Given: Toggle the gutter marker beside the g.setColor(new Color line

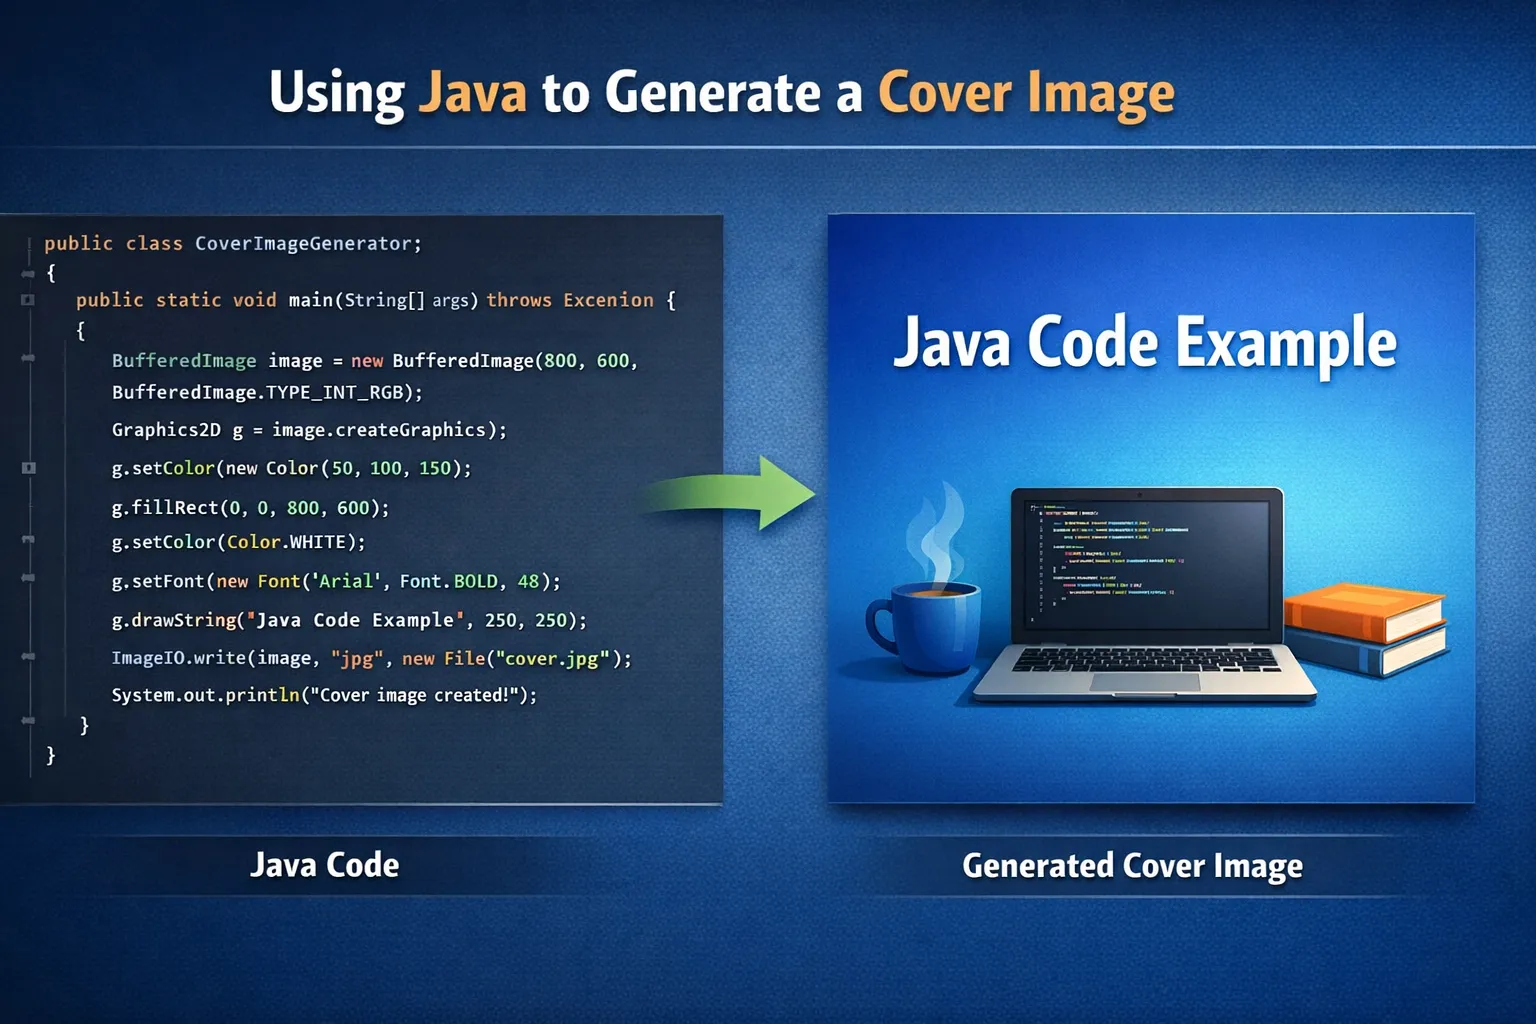Looking at the screenshot, I should [28, 468].
